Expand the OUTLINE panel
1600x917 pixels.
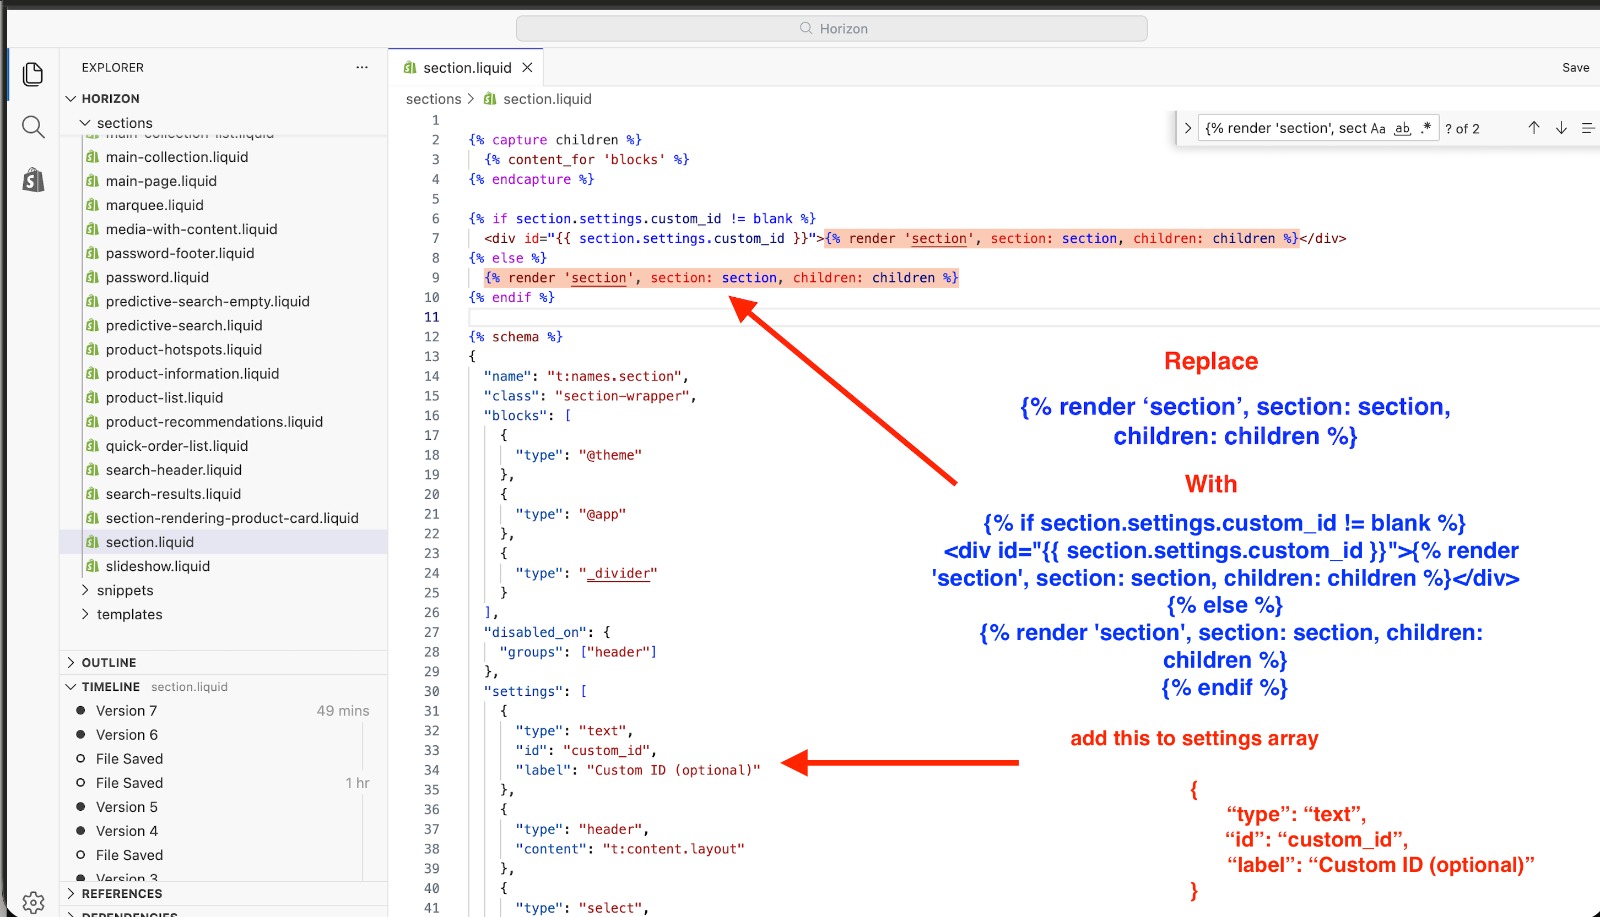point(109,662)
